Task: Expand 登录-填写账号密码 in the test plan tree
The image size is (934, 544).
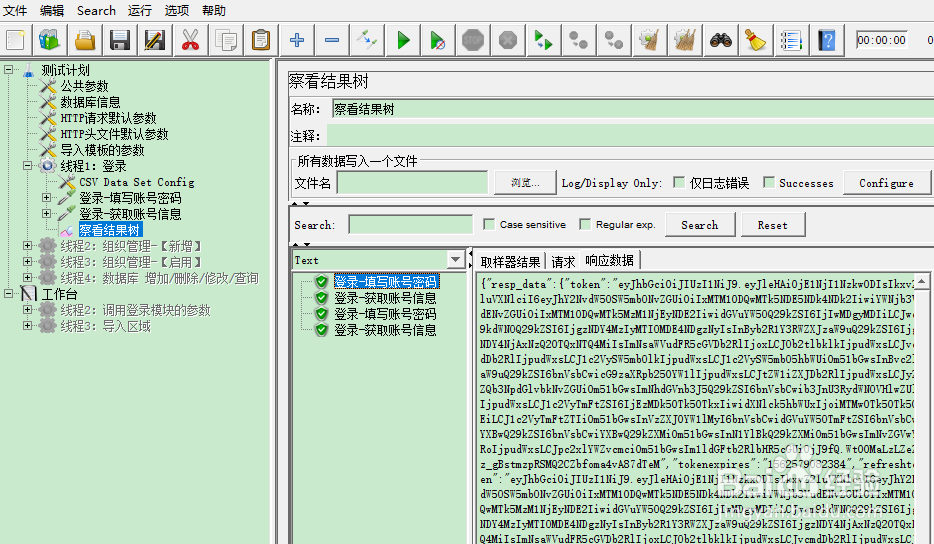Action: 46,197
